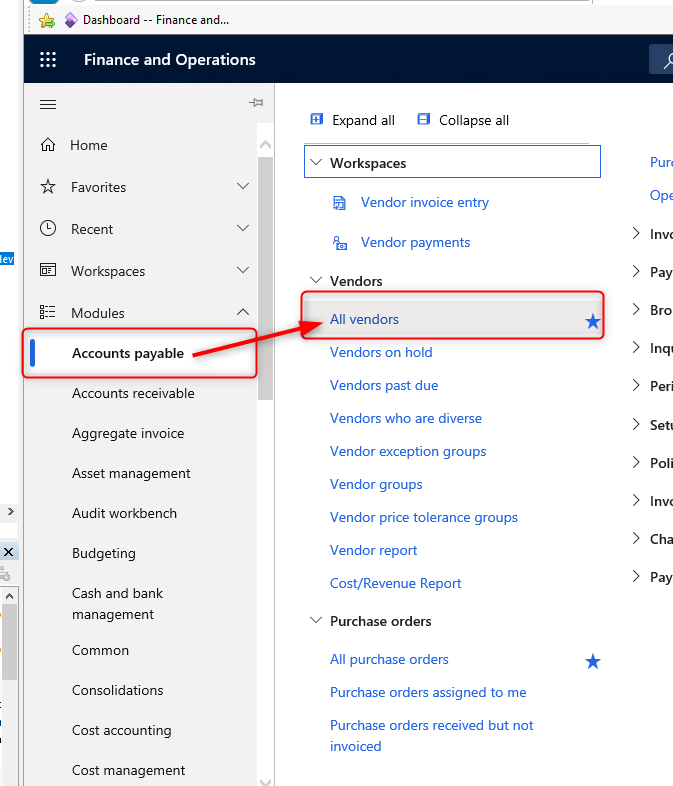Open the app launcher waffle icon

tap(48, 60)
